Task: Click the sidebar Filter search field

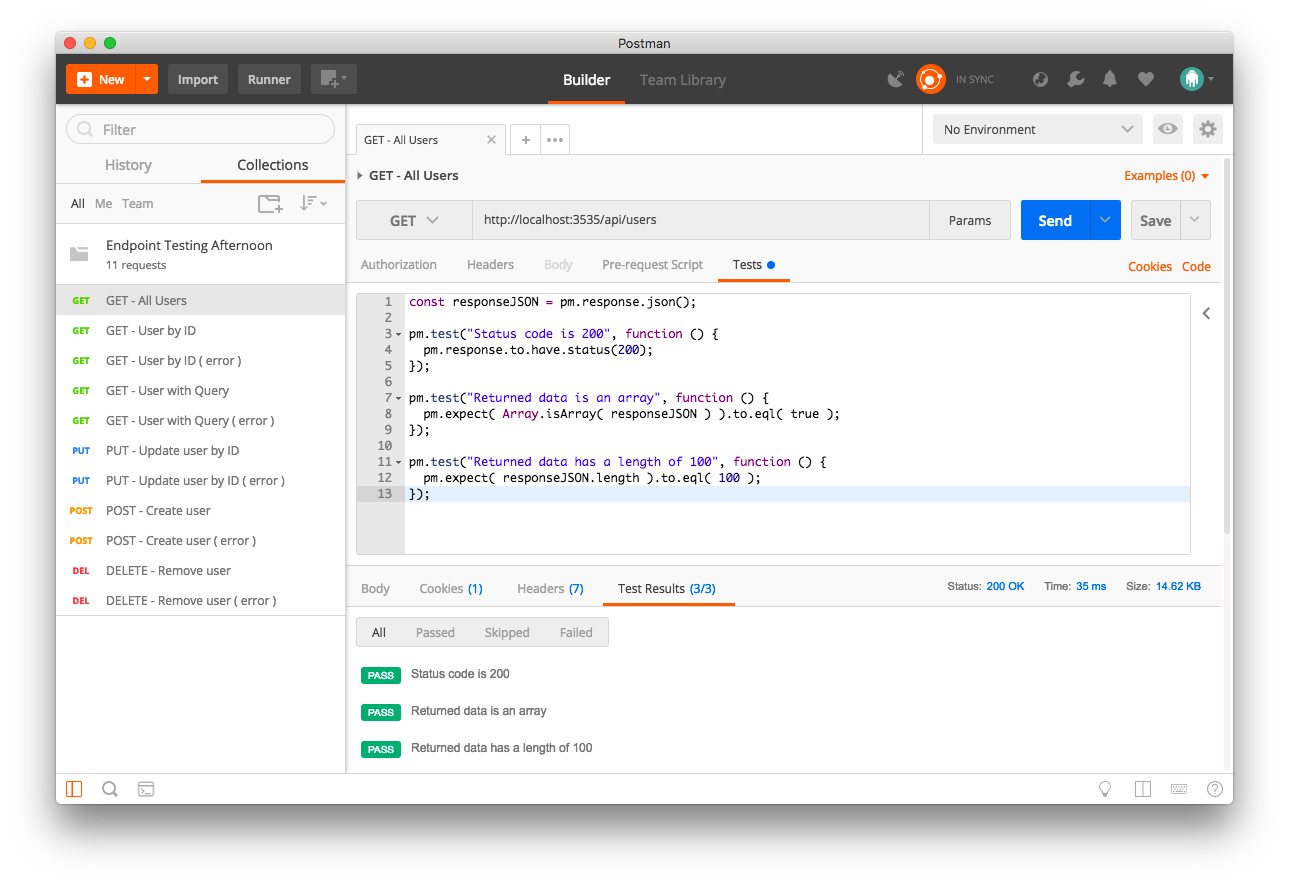Action: (x=200, y=129)
